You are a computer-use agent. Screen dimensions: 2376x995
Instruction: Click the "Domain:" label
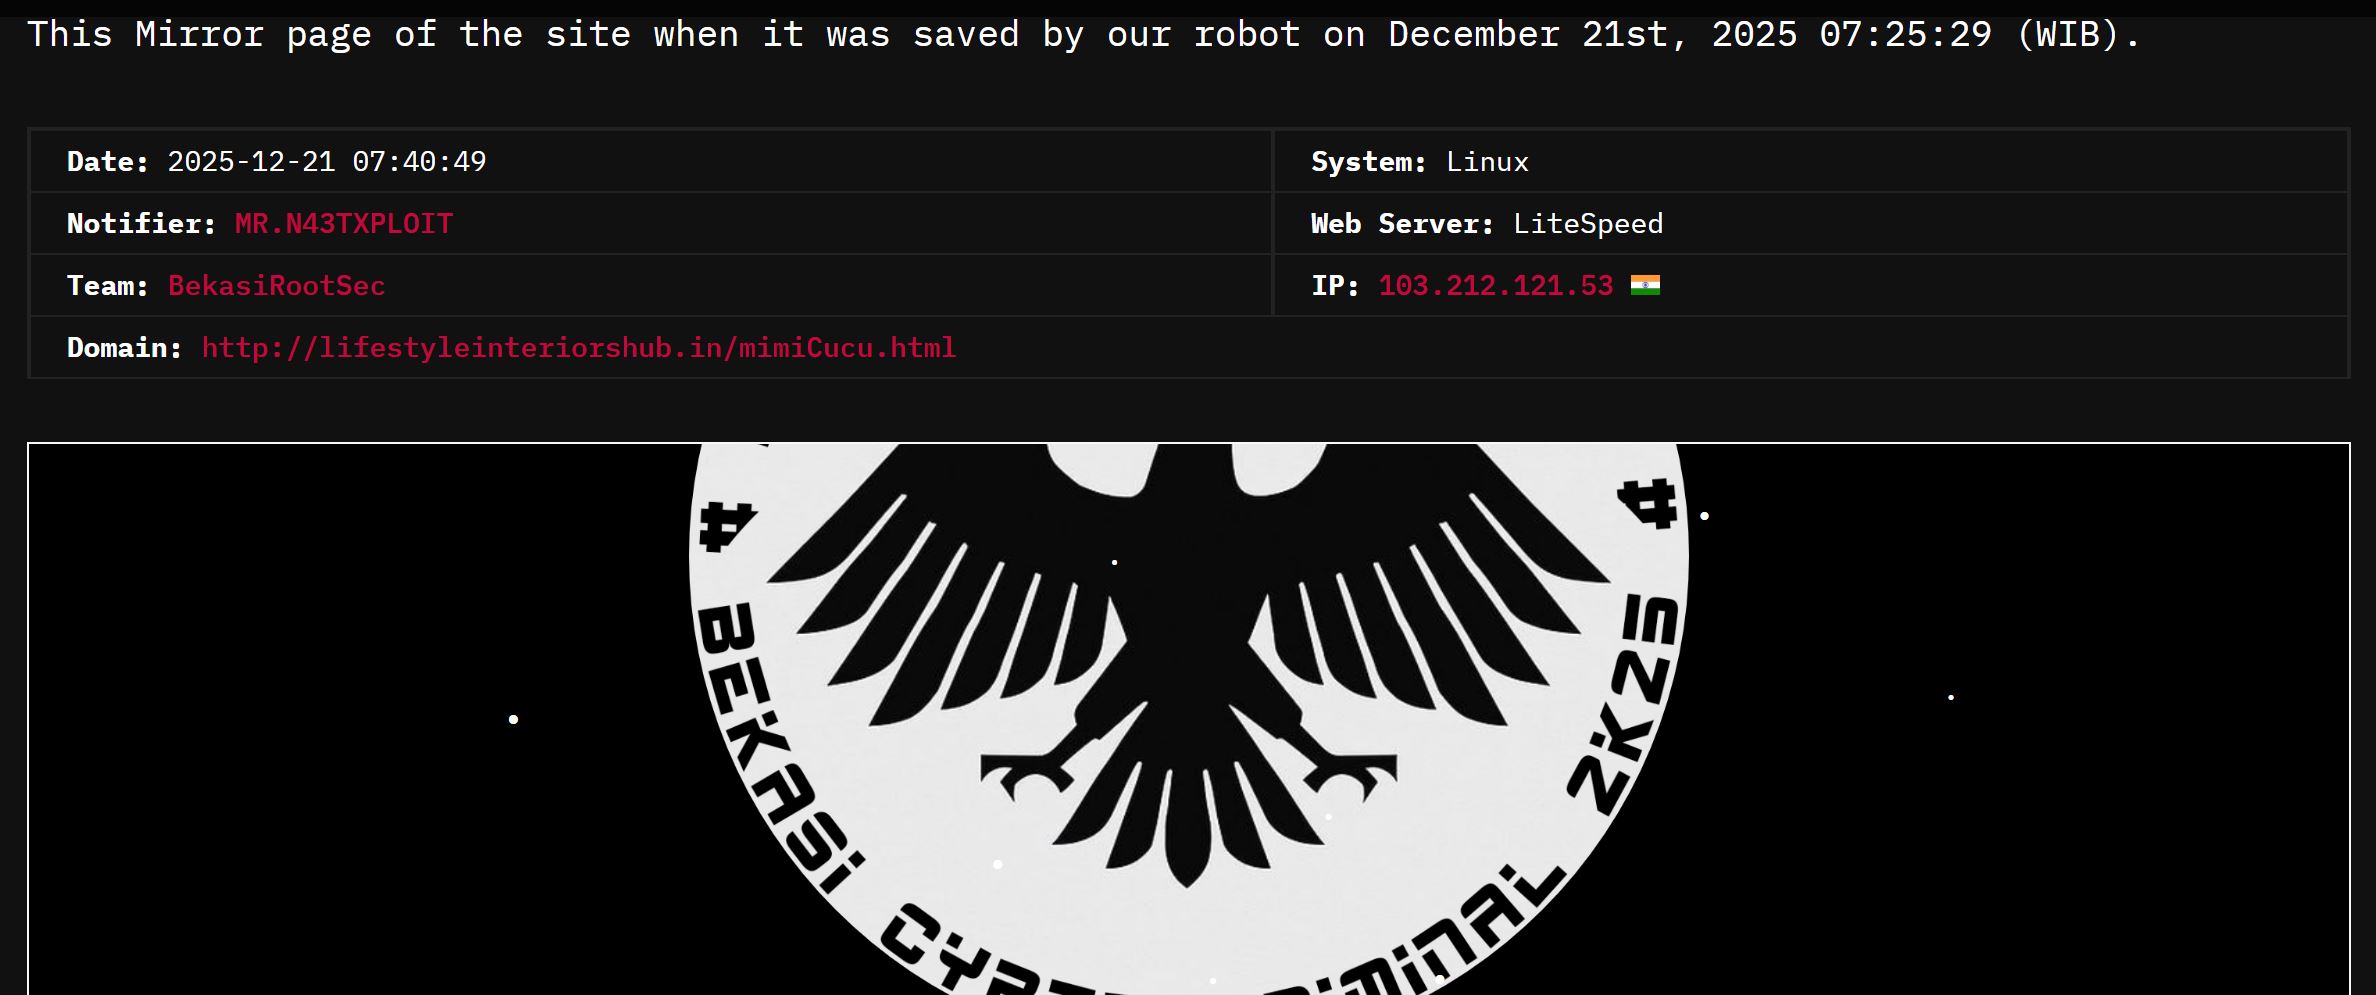coord(125,347)
